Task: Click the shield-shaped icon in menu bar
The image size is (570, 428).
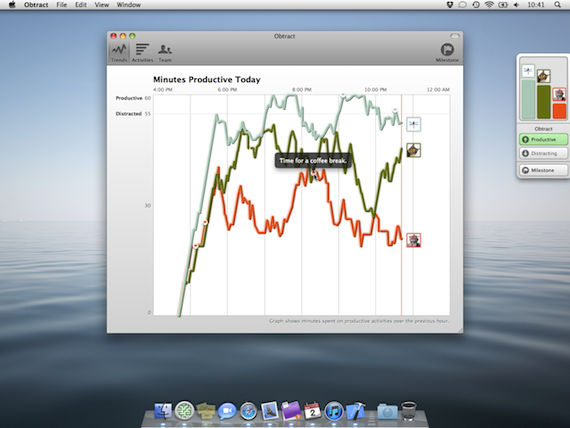Action: [450, 5]
